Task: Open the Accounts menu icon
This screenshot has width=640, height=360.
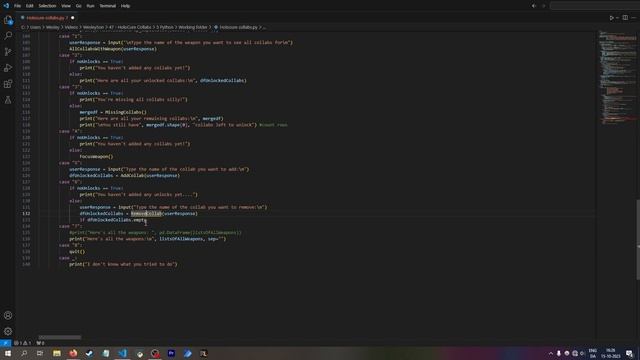Action: point(8,315)
